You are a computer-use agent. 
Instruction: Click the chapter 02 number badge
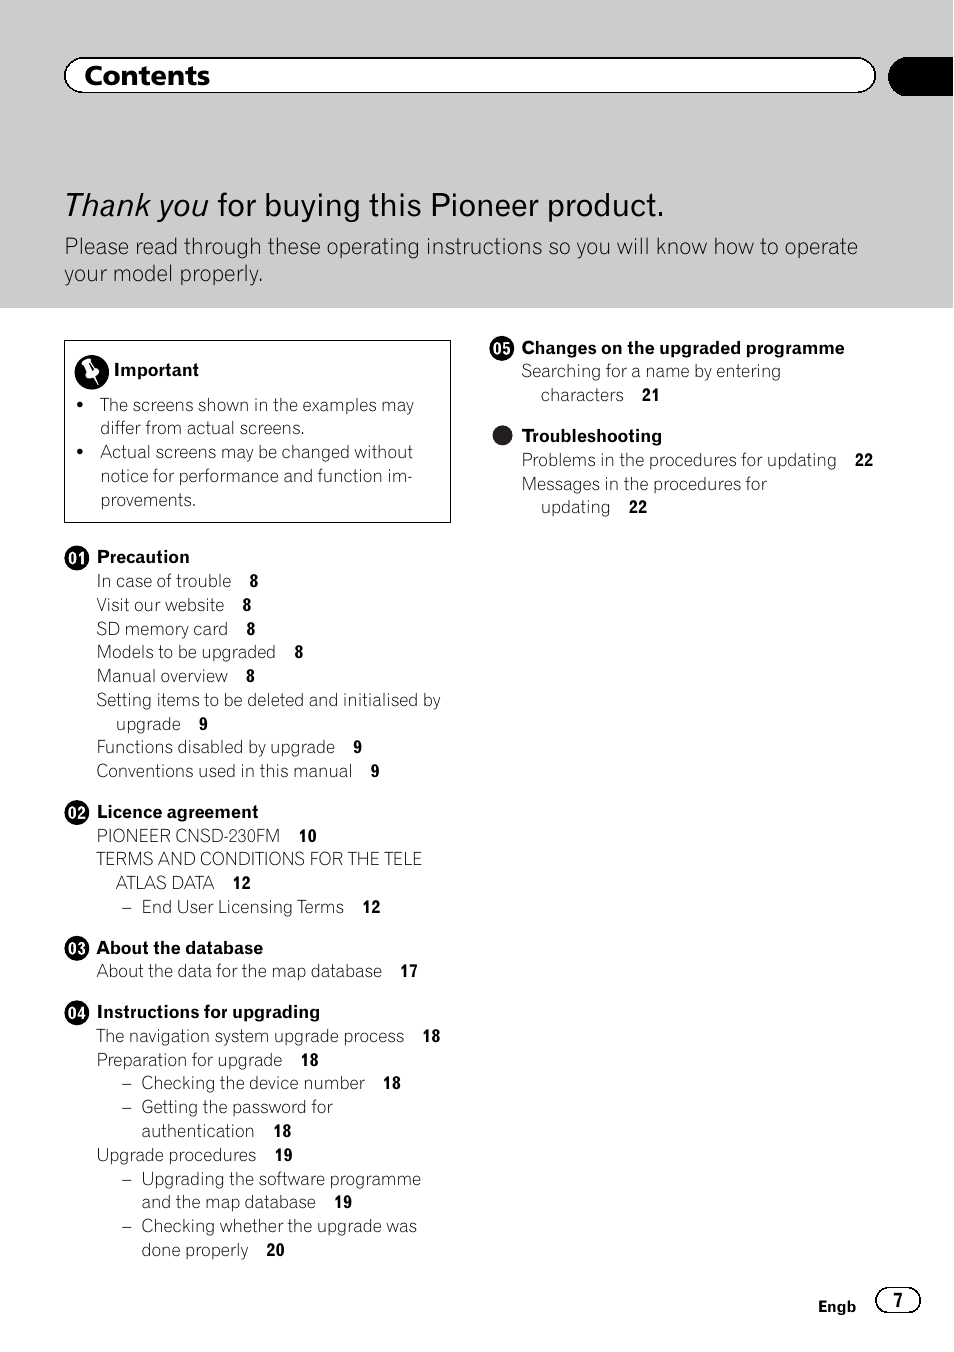(77, 813)
